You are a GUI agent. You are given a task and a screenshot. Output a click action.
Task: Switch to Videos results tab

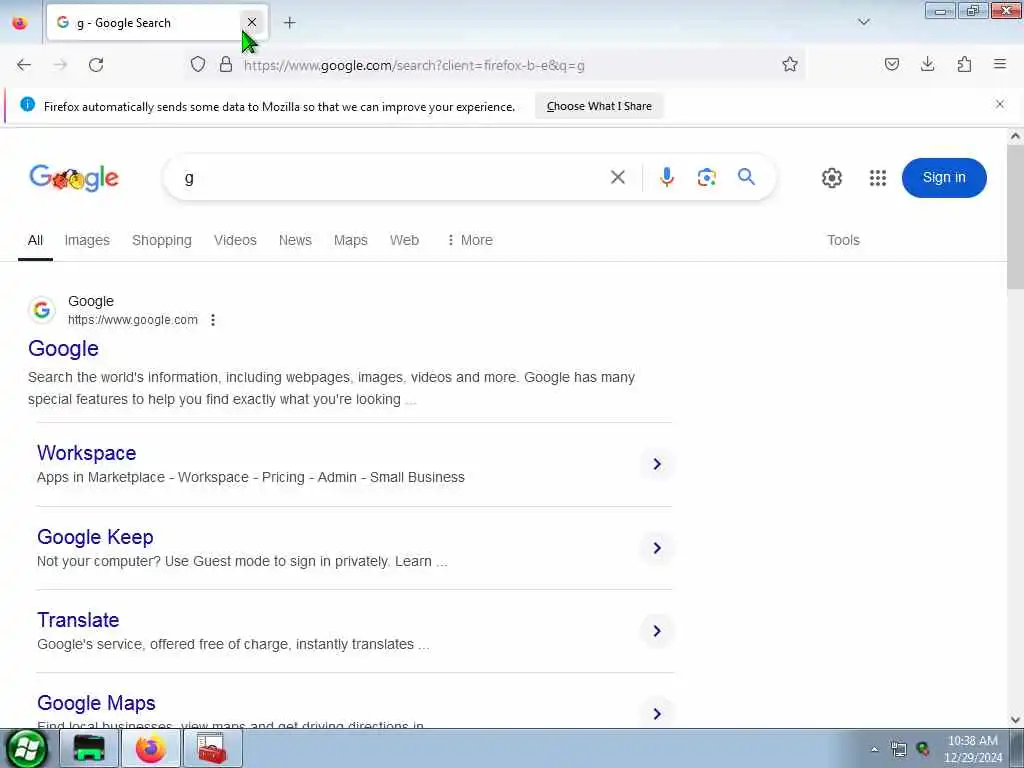point(235,240)
